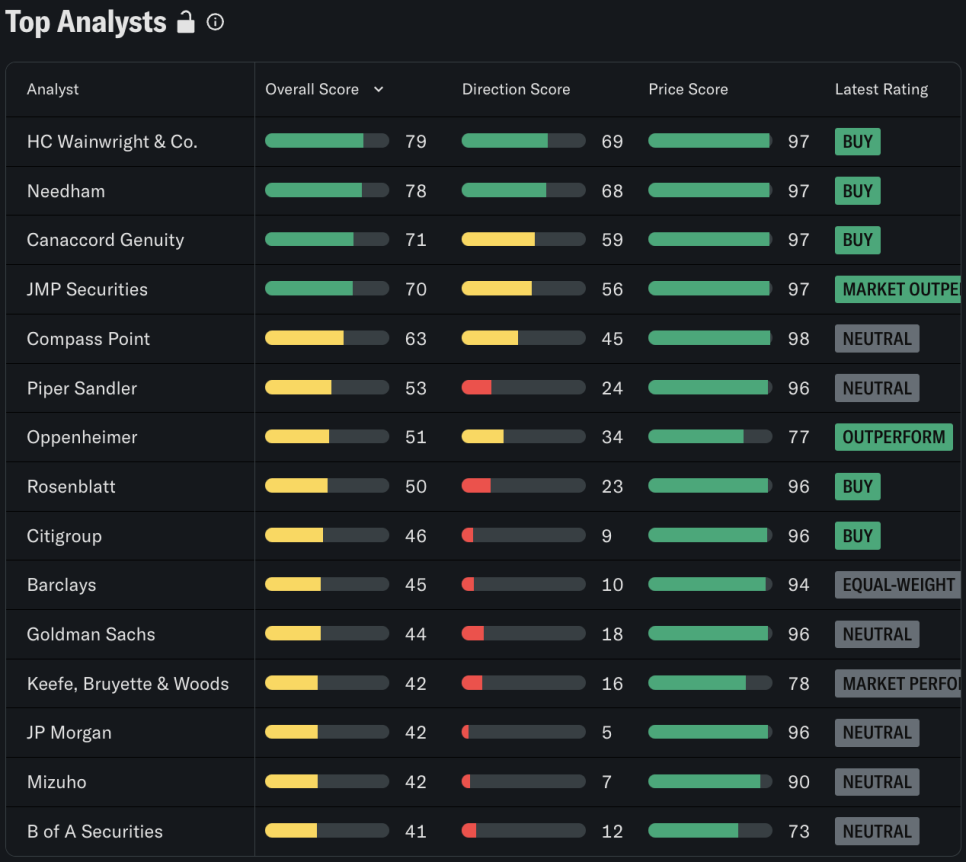Select the Compass Point analyst name
The height and width of the screenshot is (862, 966).
[x=88, y=339]
